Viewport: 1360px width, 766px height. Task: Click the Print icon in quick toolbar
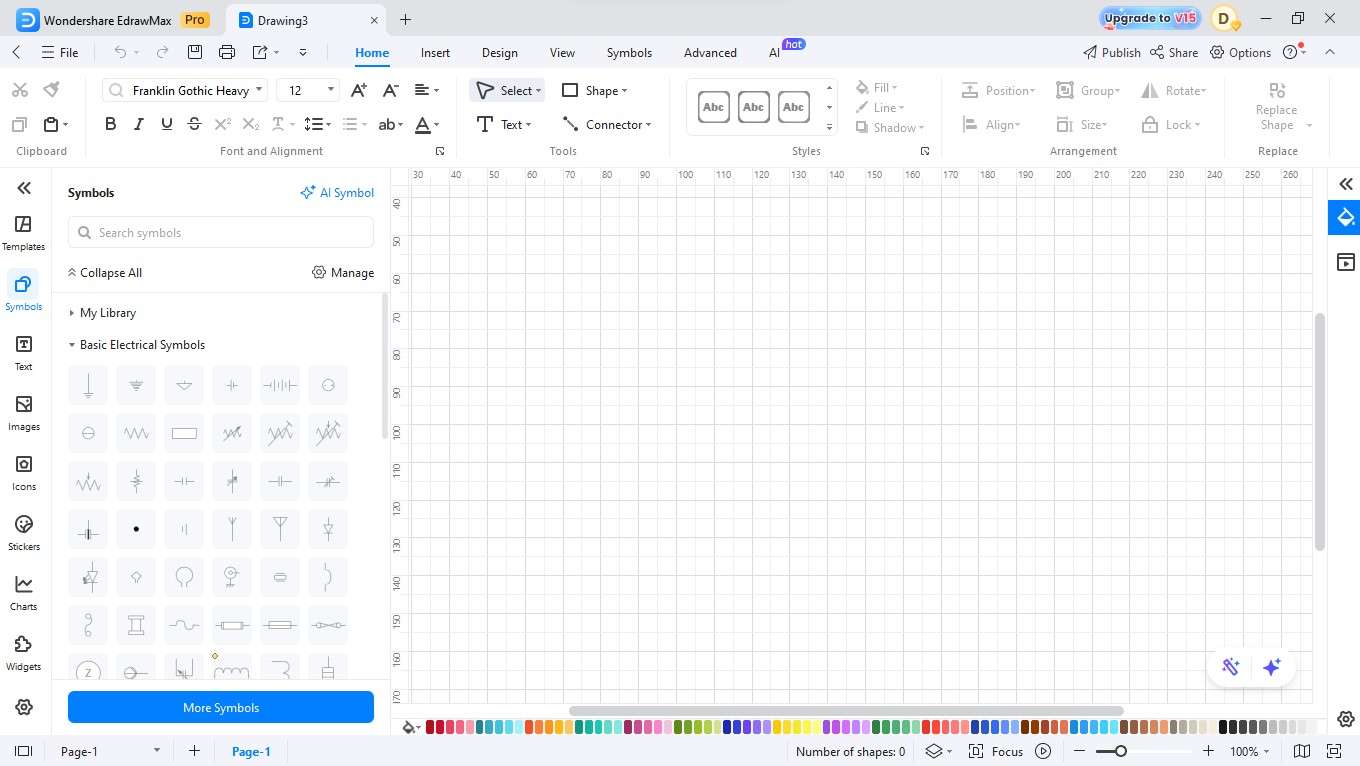[x=227, y=52]
